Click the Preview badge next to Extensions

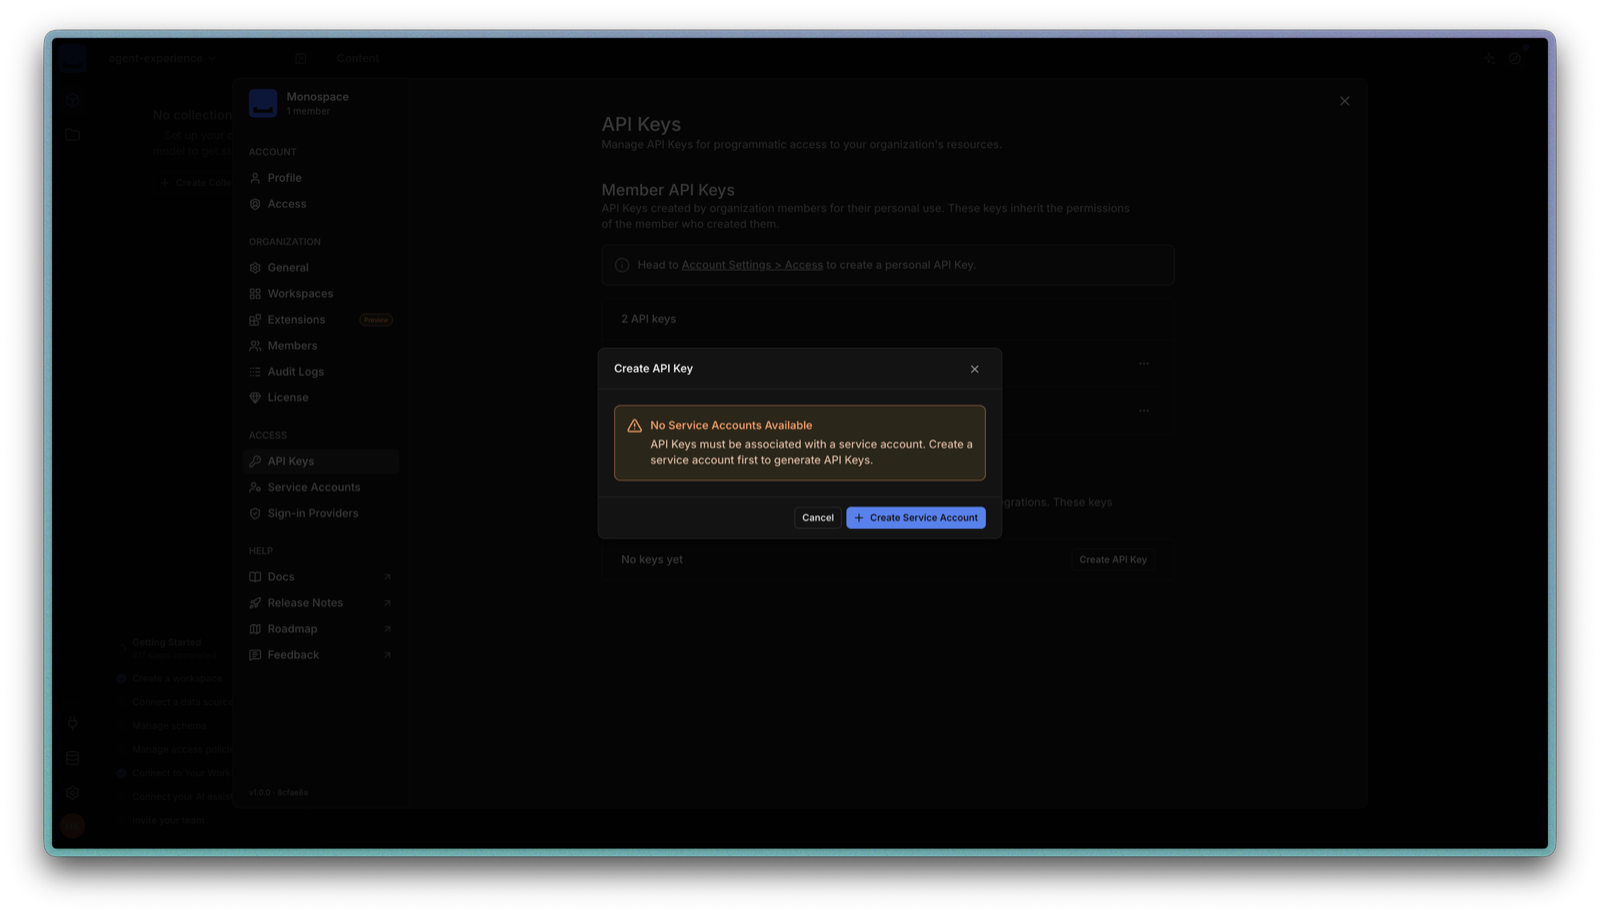[376, 320]
